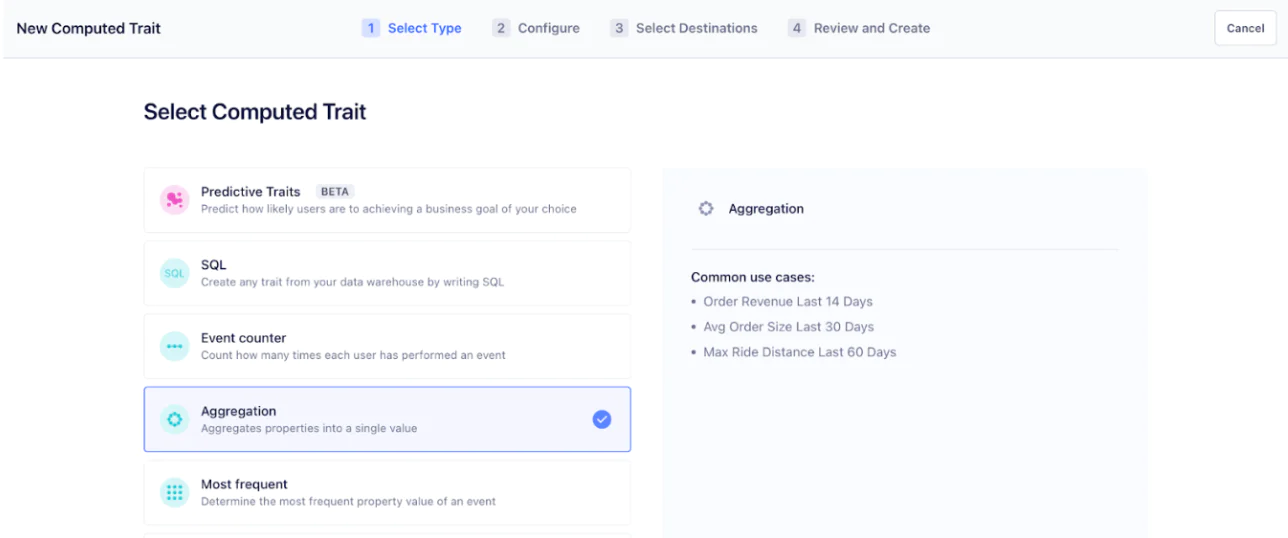Select the Predictive Traits option card
The width and height of the screenshot is (1288, 538).
(387, 200)
